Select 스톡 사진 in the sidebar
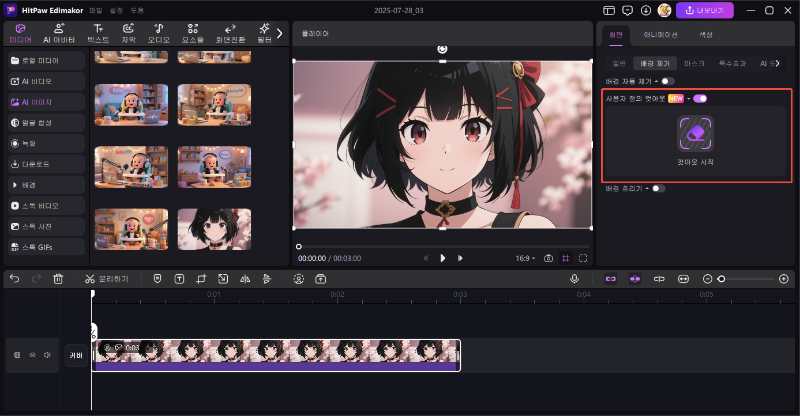800x416 pixels. click(46, 226)
